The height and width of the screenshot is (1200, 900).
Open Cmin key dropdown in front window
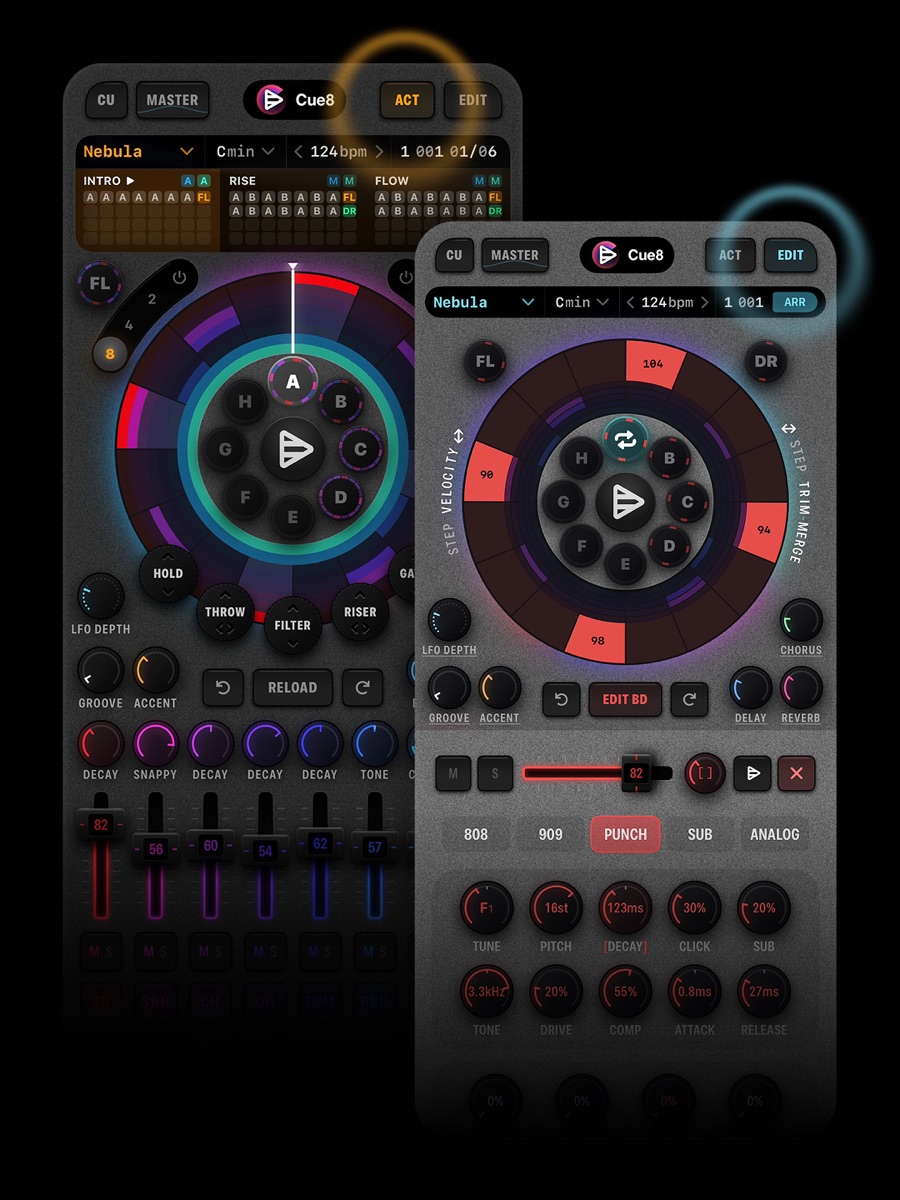(582, 302)
